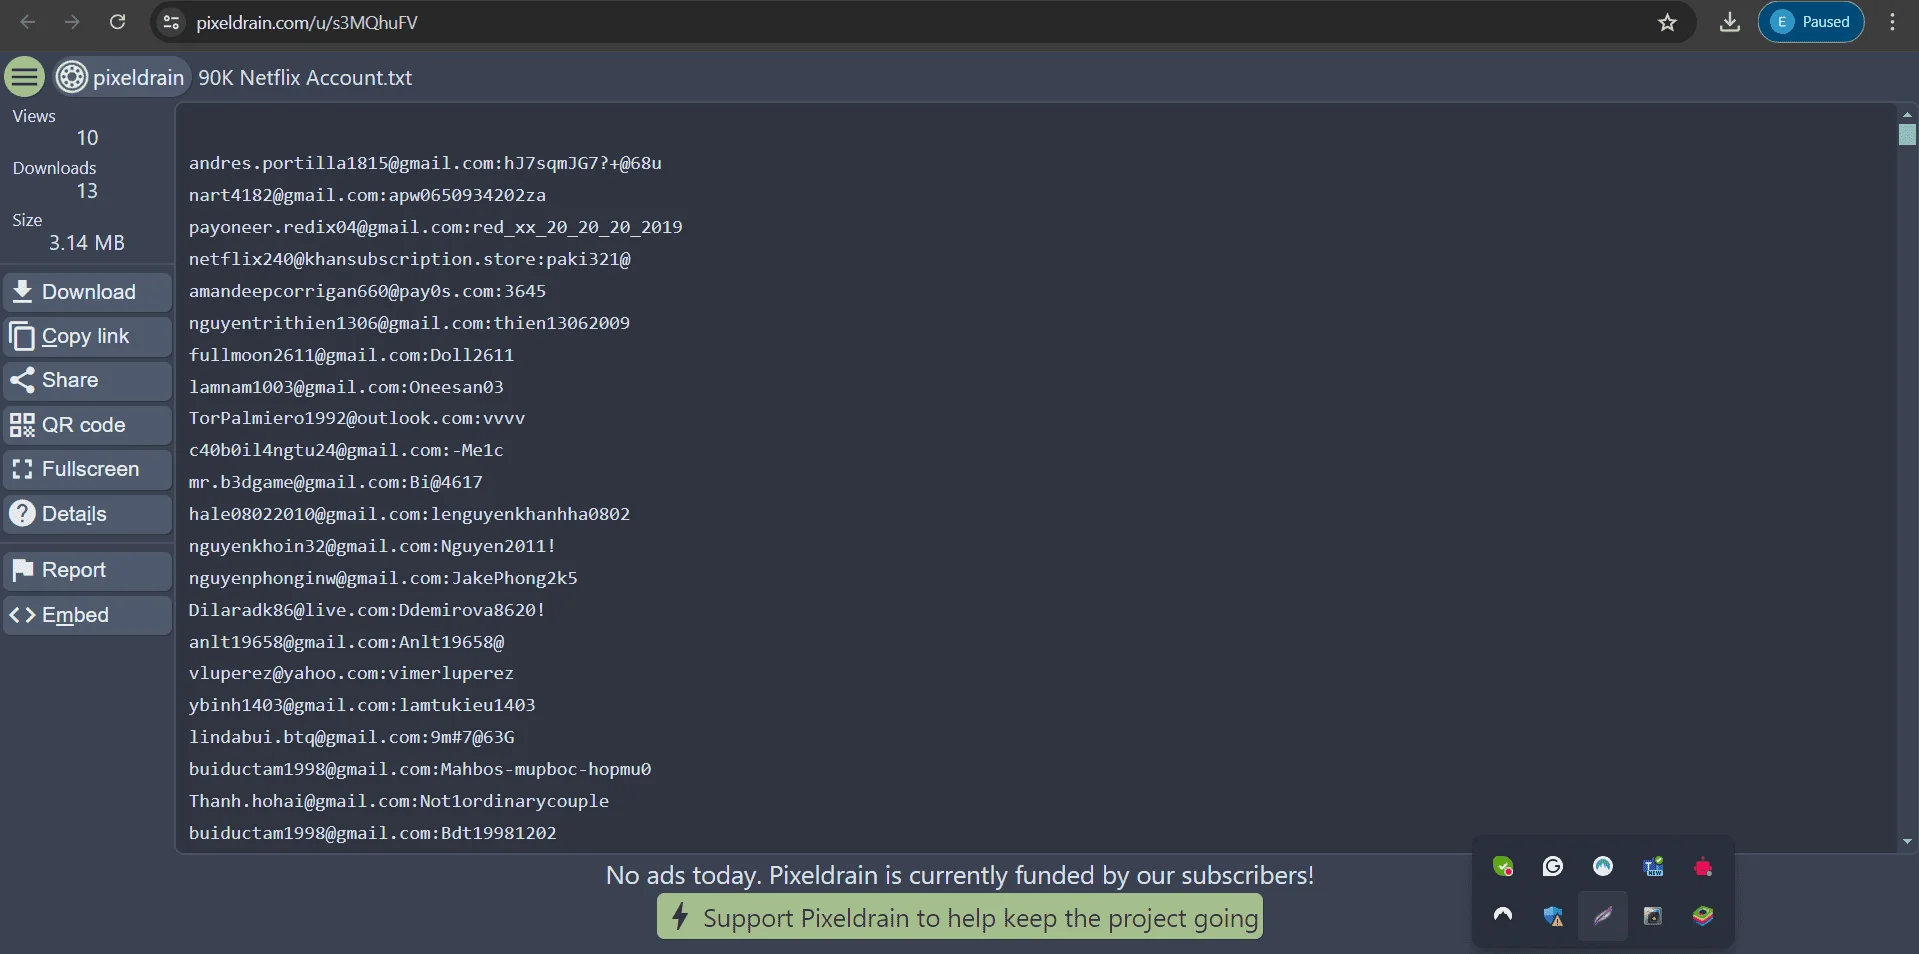
Task: Open Microsoft Teams NEW tray icon
Action: 1653,867
